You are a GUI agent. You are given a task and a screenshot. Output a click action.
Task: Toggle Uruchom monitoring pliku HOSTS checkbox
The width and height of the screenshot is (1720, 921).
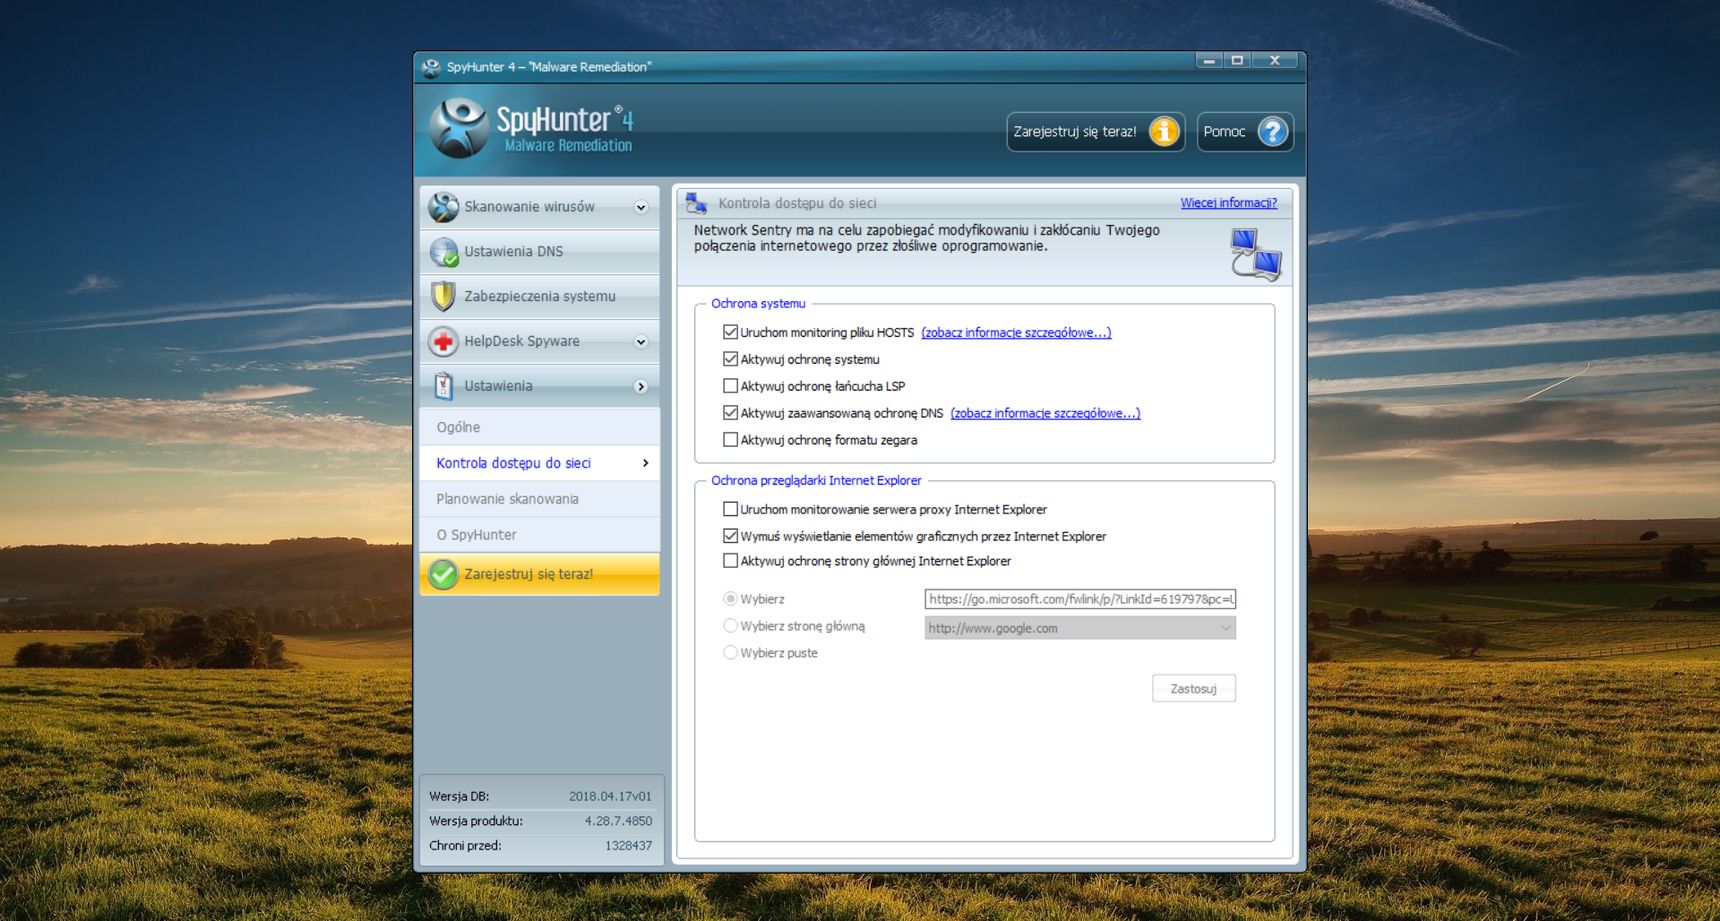coord(730,332)
